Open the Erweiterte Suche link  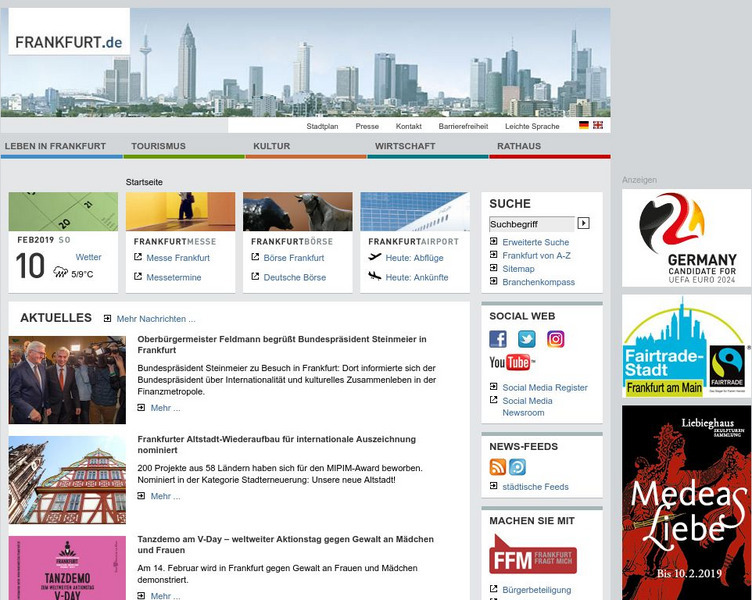click(x=536, y=242)
